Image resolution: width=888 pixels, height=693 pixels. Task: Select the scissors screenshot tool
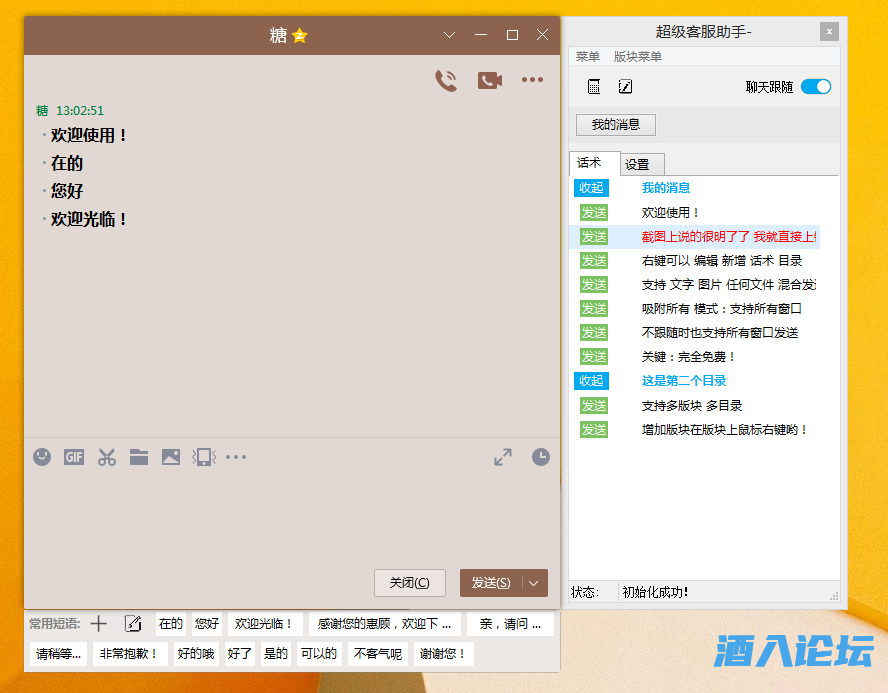click(x=107, y=457)
